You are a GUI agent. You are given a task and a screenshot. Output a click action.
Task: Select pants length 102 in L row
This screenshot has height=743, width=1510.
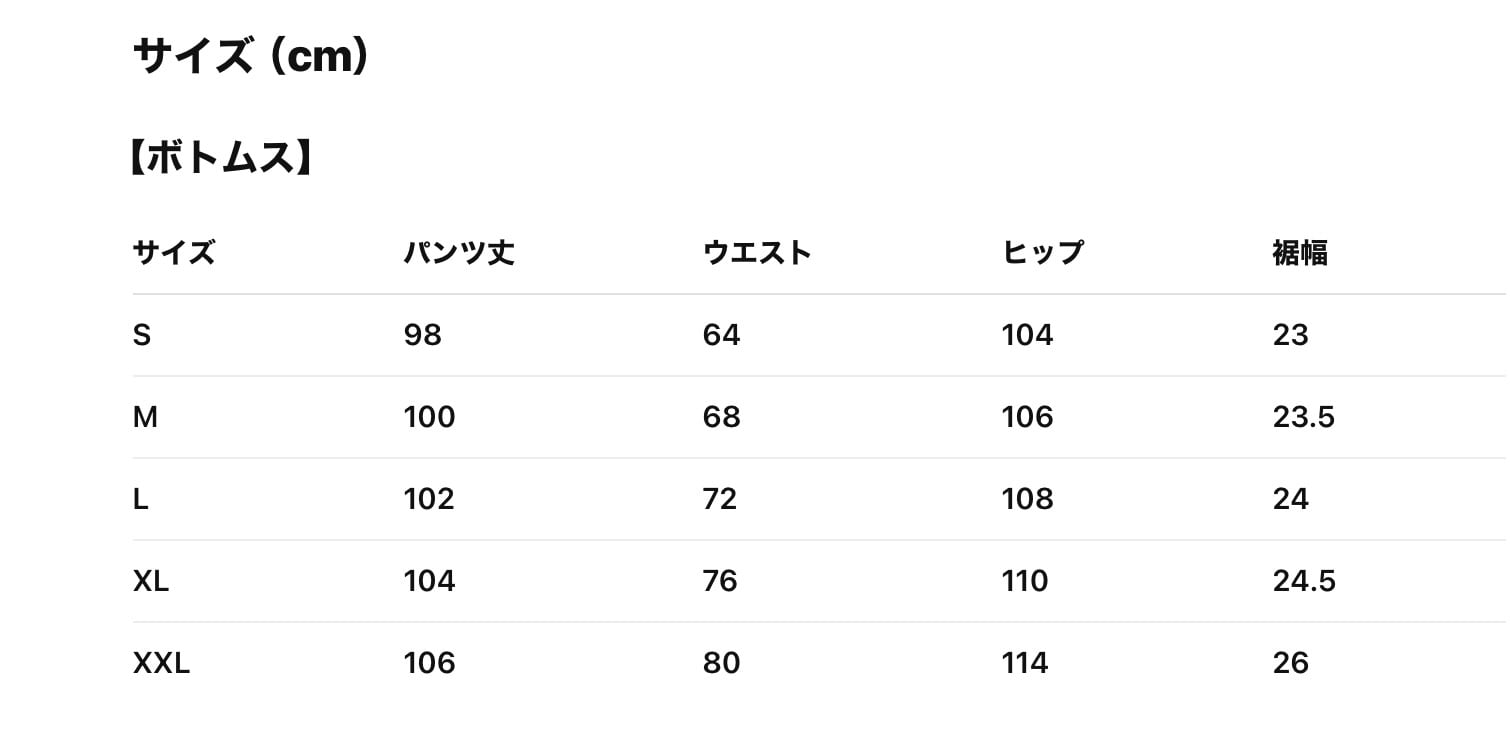429,499
